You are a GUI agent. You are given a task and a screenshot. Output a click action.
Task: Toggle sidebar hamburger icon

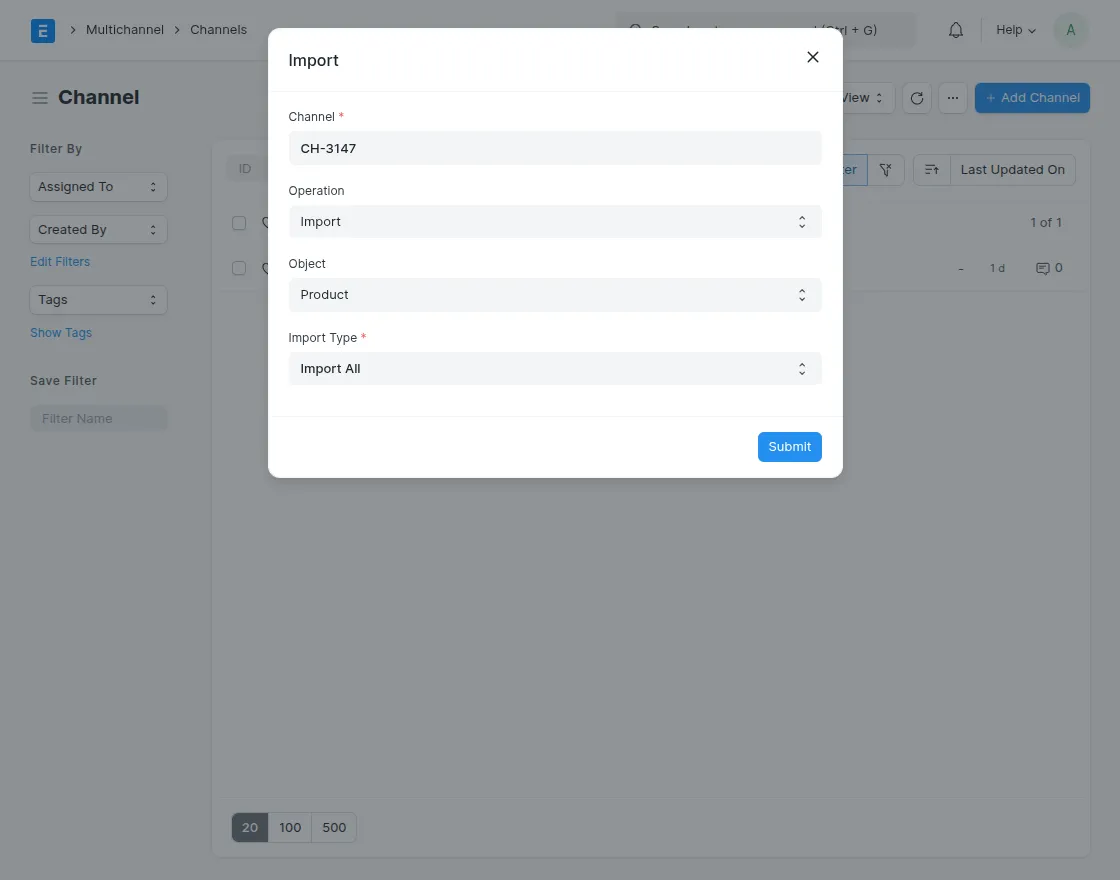coord(40,98)
